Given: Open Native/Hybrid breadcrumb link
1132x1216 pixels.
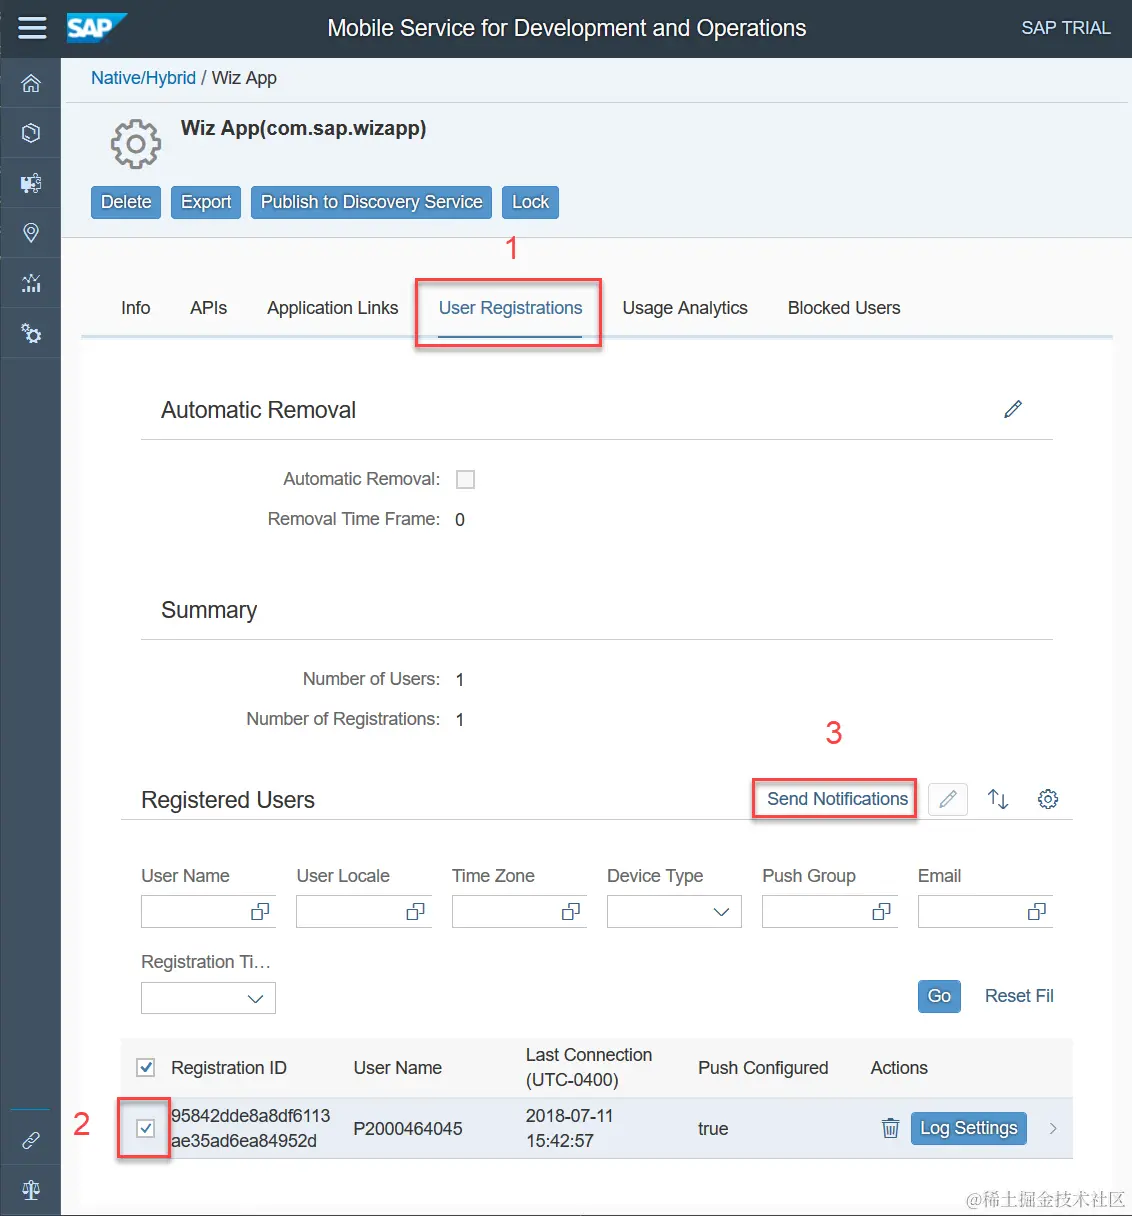Looking at the screenshot, I should coord(143,78).
